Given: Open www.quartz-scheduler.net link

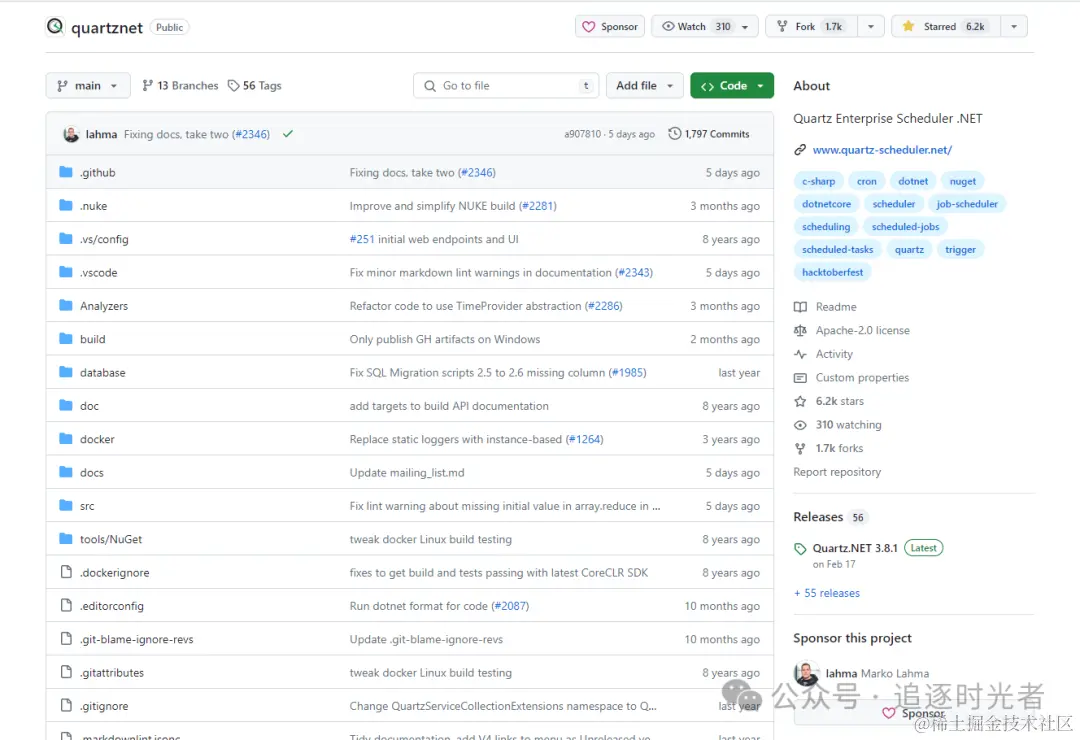Looking at the screenshot, I should [x=882, y=150].
